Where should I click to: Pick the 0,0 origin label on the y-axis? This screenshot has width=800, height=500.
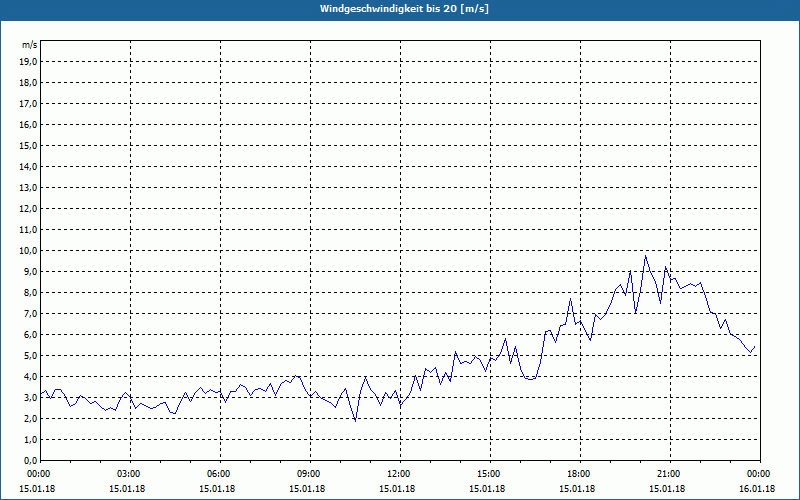pos(30,461)
